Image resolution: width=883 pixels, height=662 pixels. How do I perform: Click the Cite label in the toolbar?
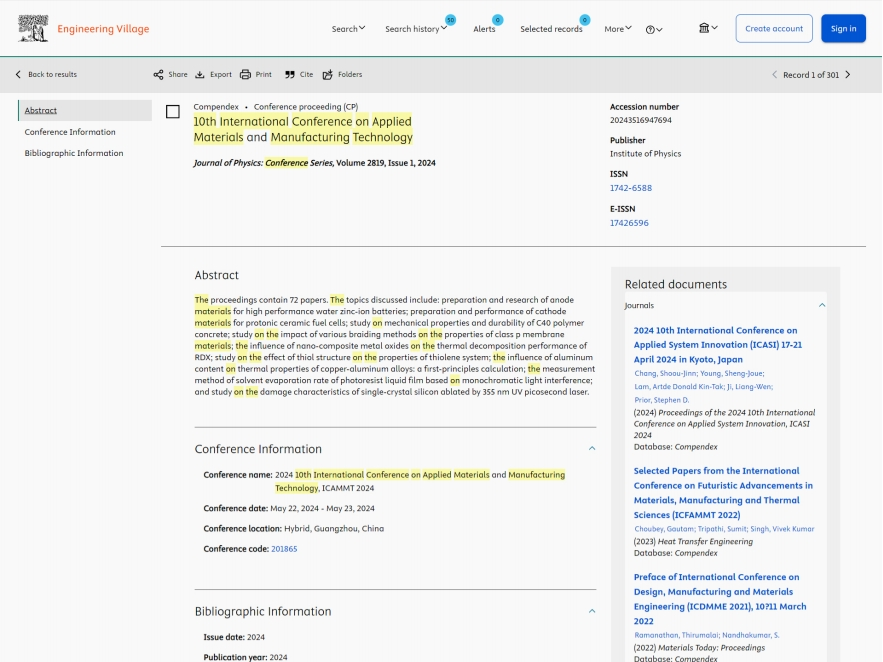pos(306,74)
